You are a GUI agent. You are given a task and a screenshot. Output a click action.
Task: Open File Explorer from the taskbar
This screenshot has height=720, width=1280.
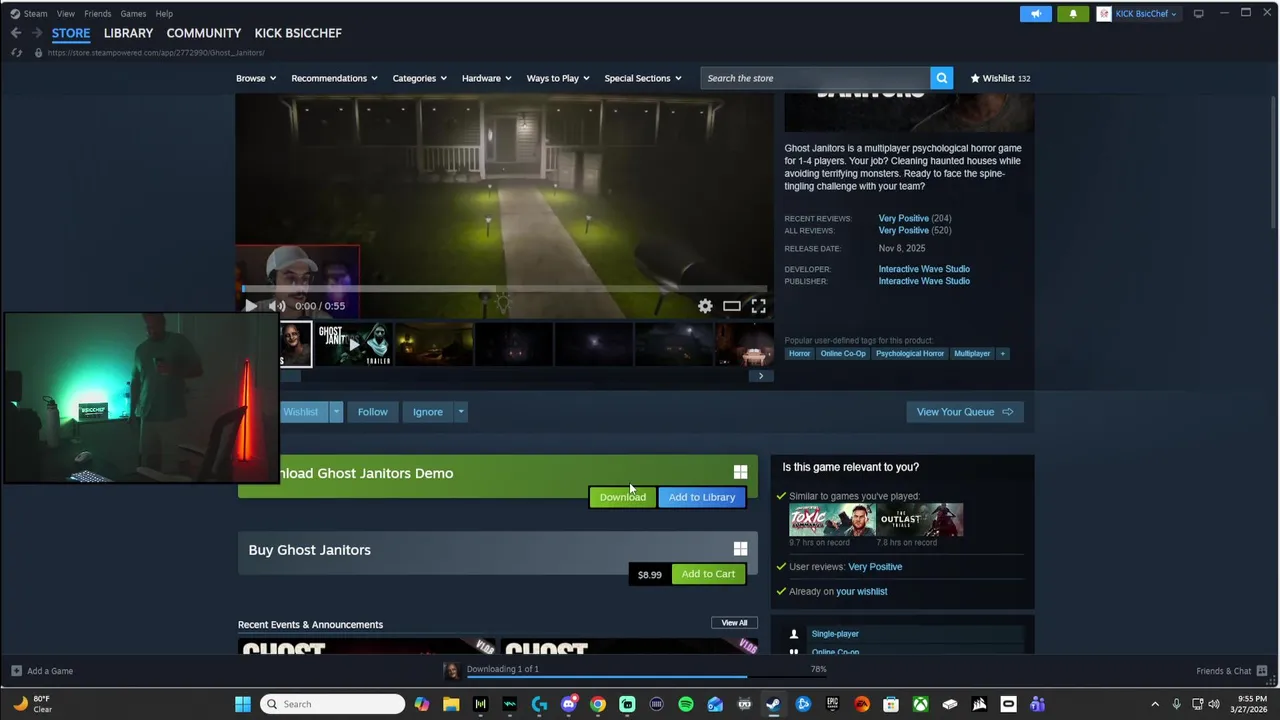(451, 704)
